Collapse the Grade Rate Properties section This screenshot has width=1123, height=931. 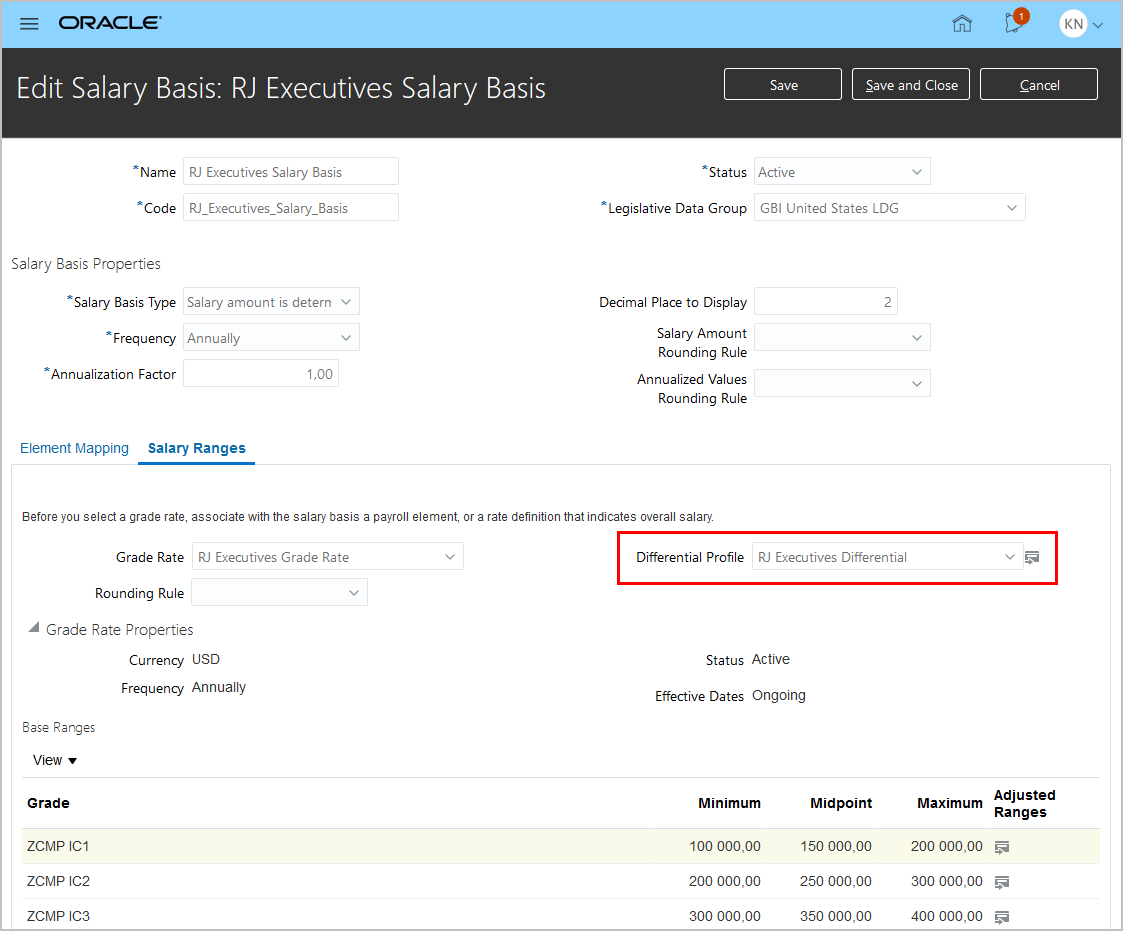coord(34,629)
